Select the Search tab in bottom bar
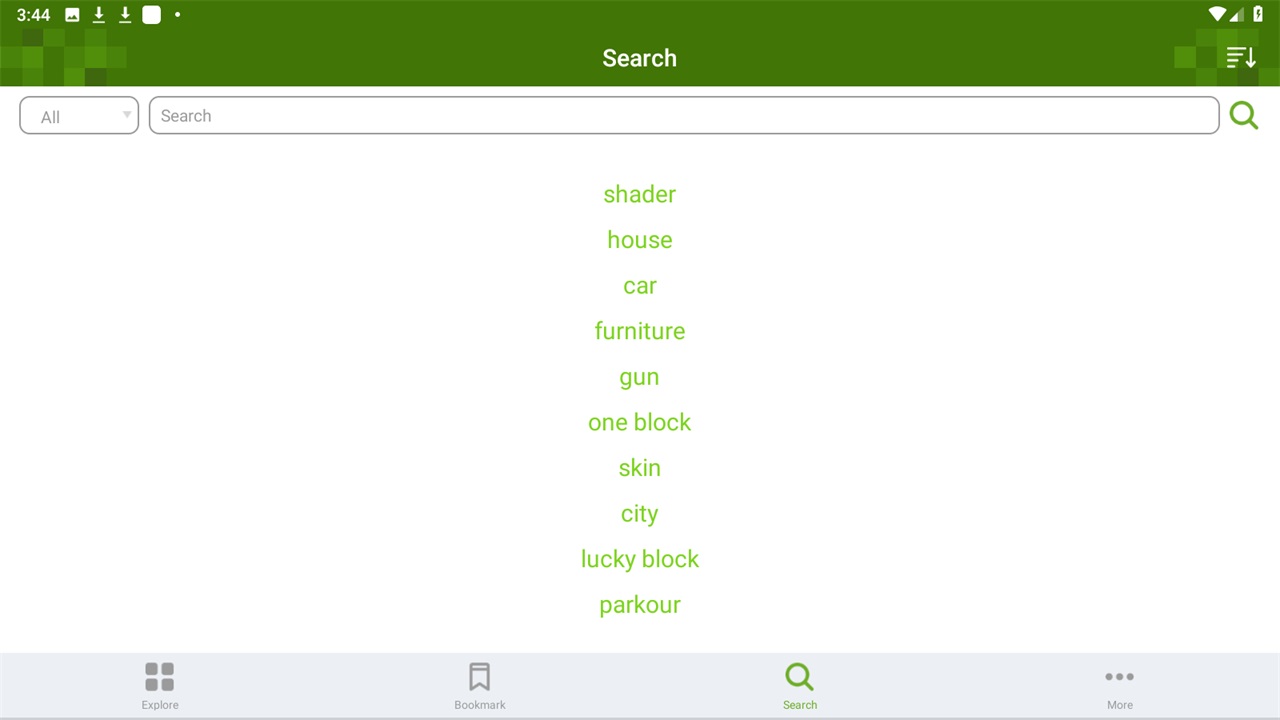The image size is (1280, 720). [800, 685]
